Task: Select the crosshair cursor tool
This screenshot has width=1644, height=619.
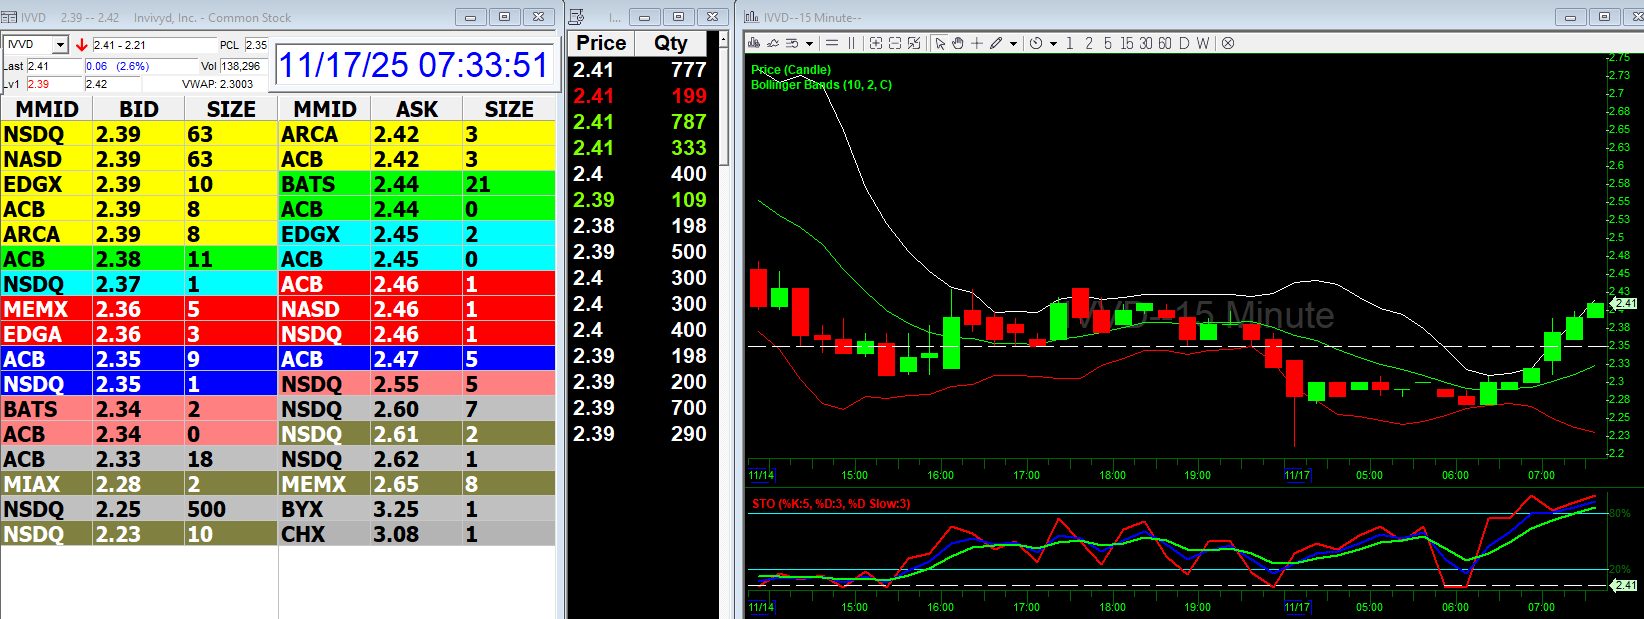Action: (x=977, y=43)
